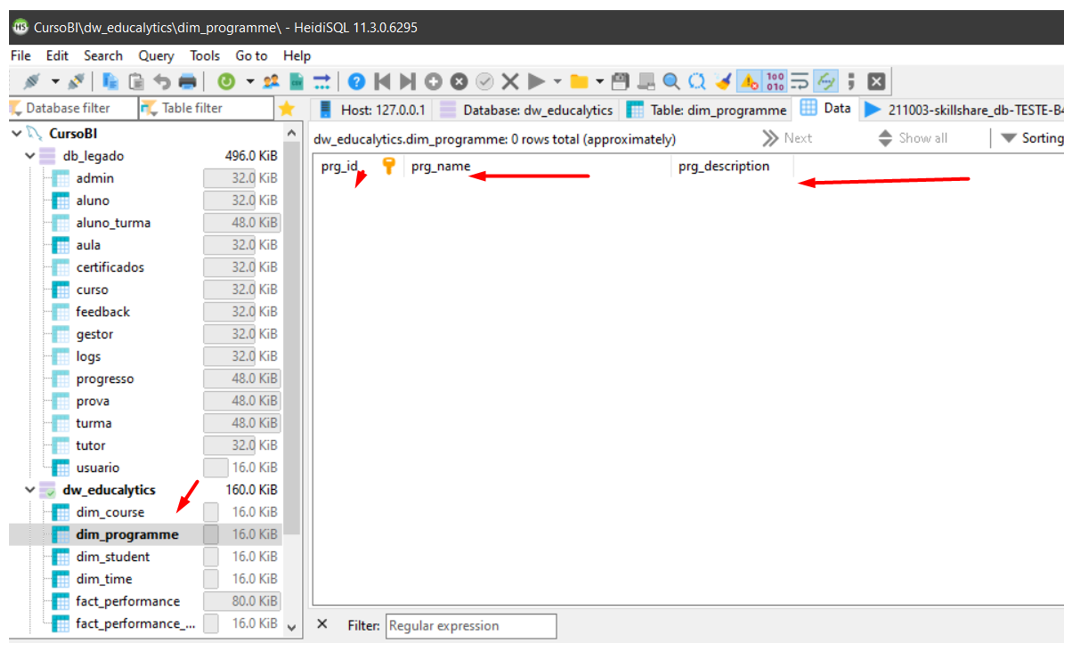This screenshot has width=1074, height=647.
Task: Click the Database filter field
Action: [x=73, y=108]
